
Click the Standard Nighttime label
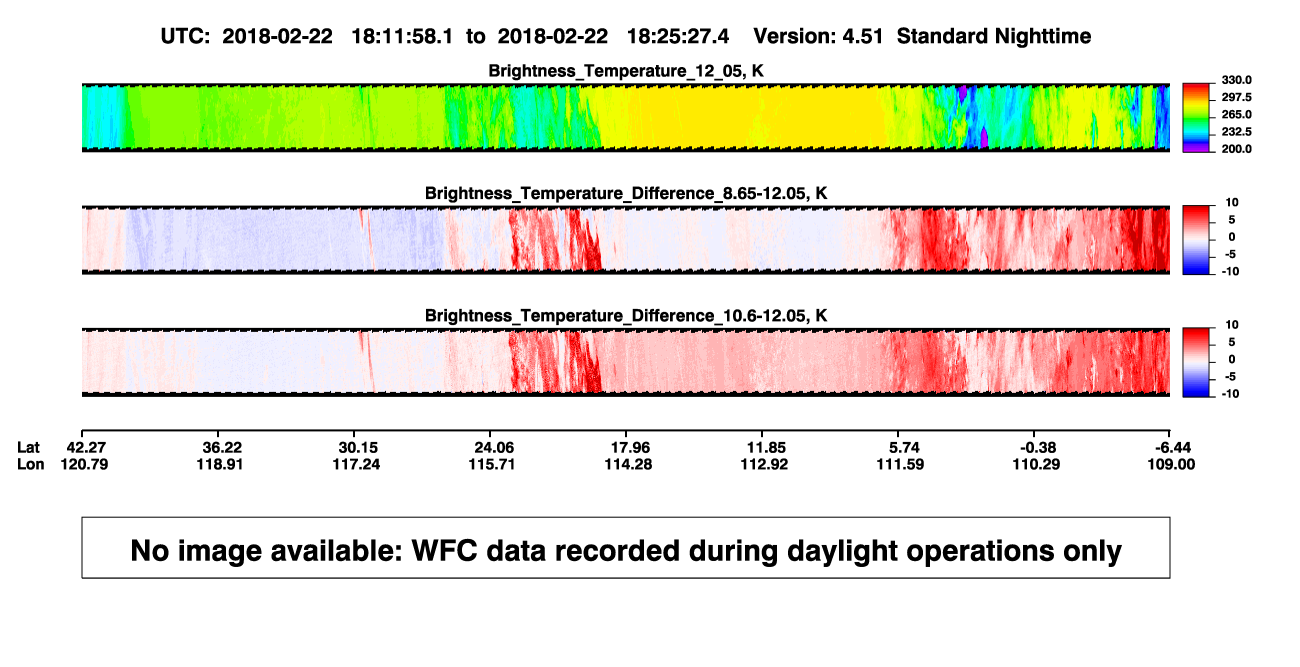pos(994,37)
